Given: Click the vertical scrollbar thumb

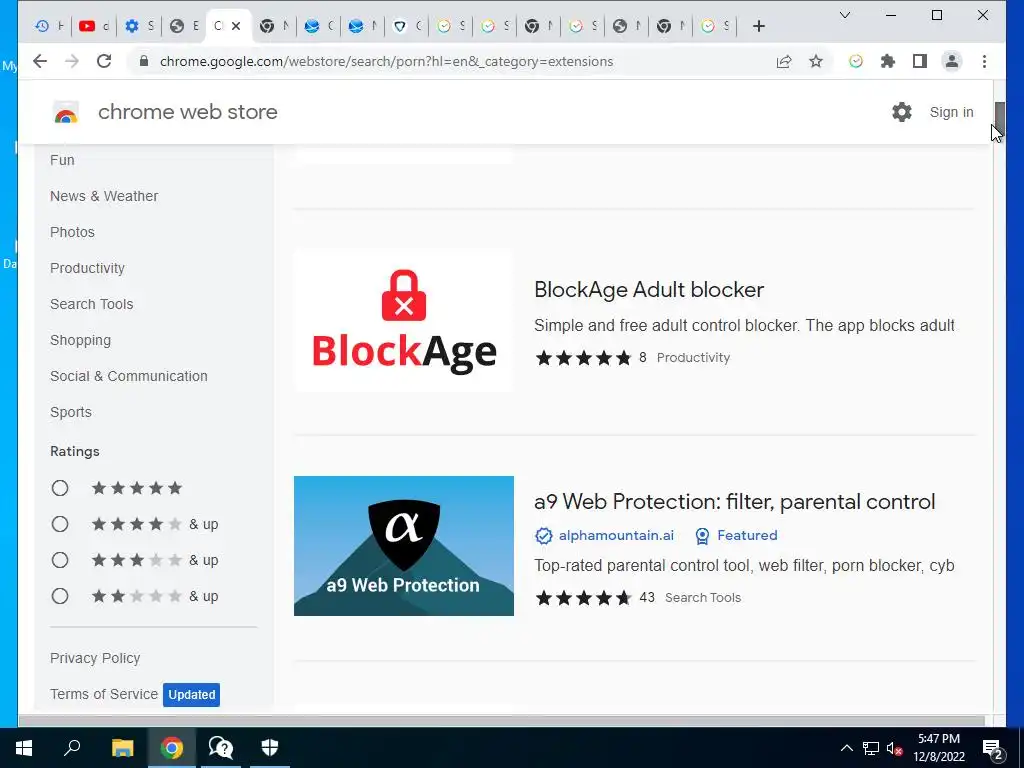Looking at the screenshot, I should point(1000,117).
